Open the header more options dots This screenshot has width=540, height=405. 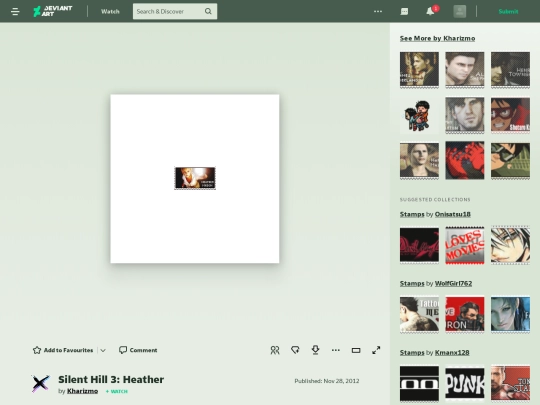pos(378,11)
